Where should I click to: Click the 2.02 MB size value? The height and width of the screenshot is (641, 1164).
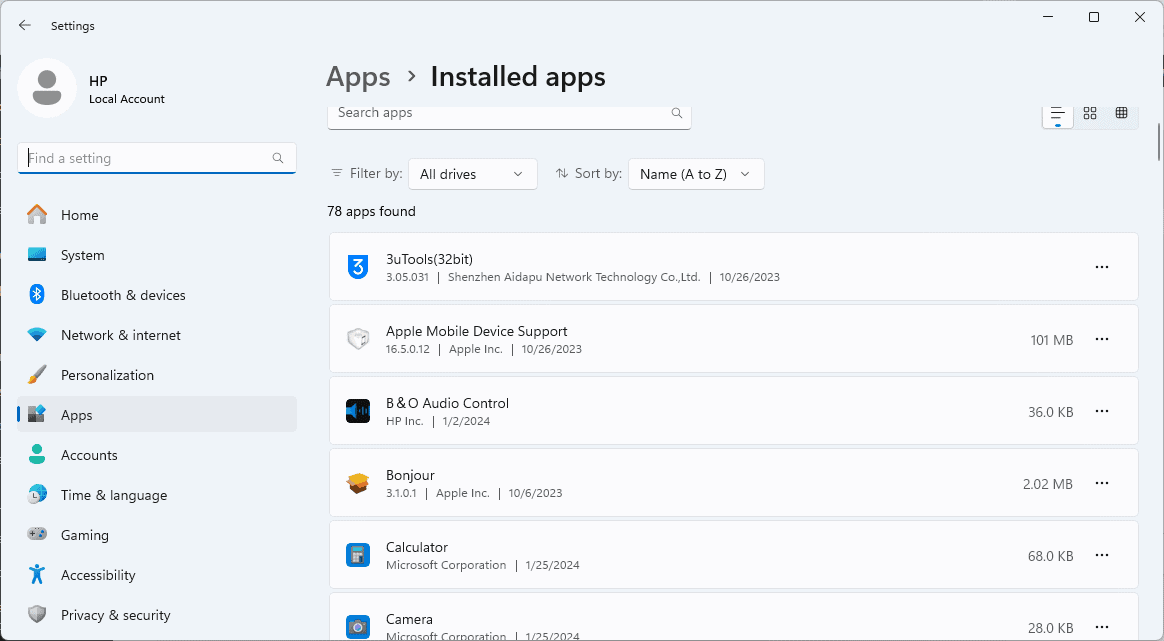[1047, 484]
